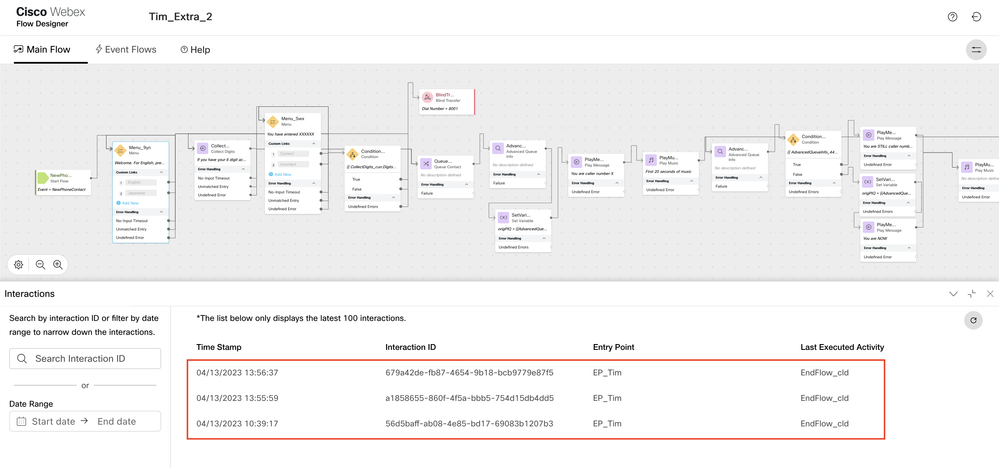Open interaction 679a42de-fb87-4654-9b18-bcb9779e87f5
999x468 pixels.
click(x=470, y=372)
